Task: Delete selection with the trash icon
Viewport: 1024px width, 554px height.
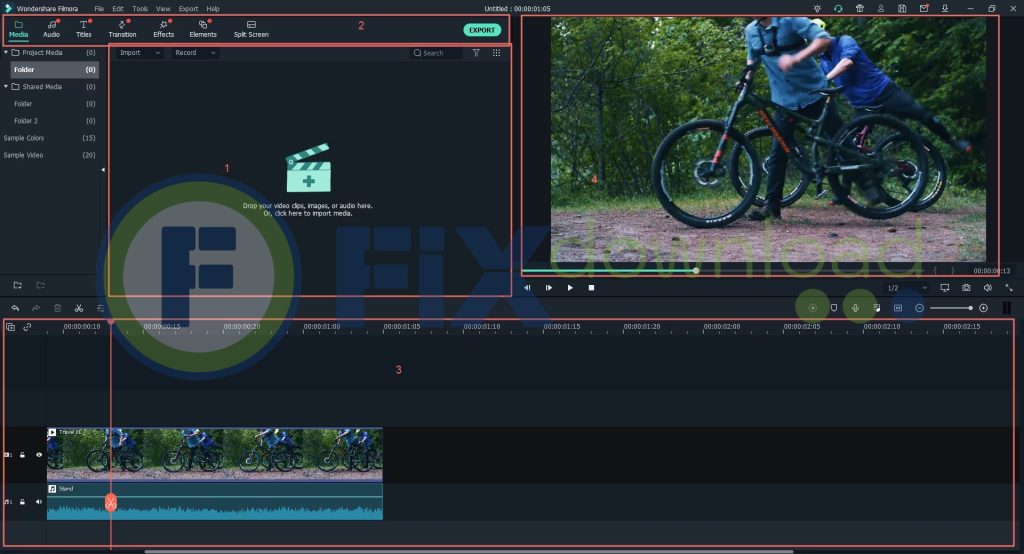Action: coord(58,308)
